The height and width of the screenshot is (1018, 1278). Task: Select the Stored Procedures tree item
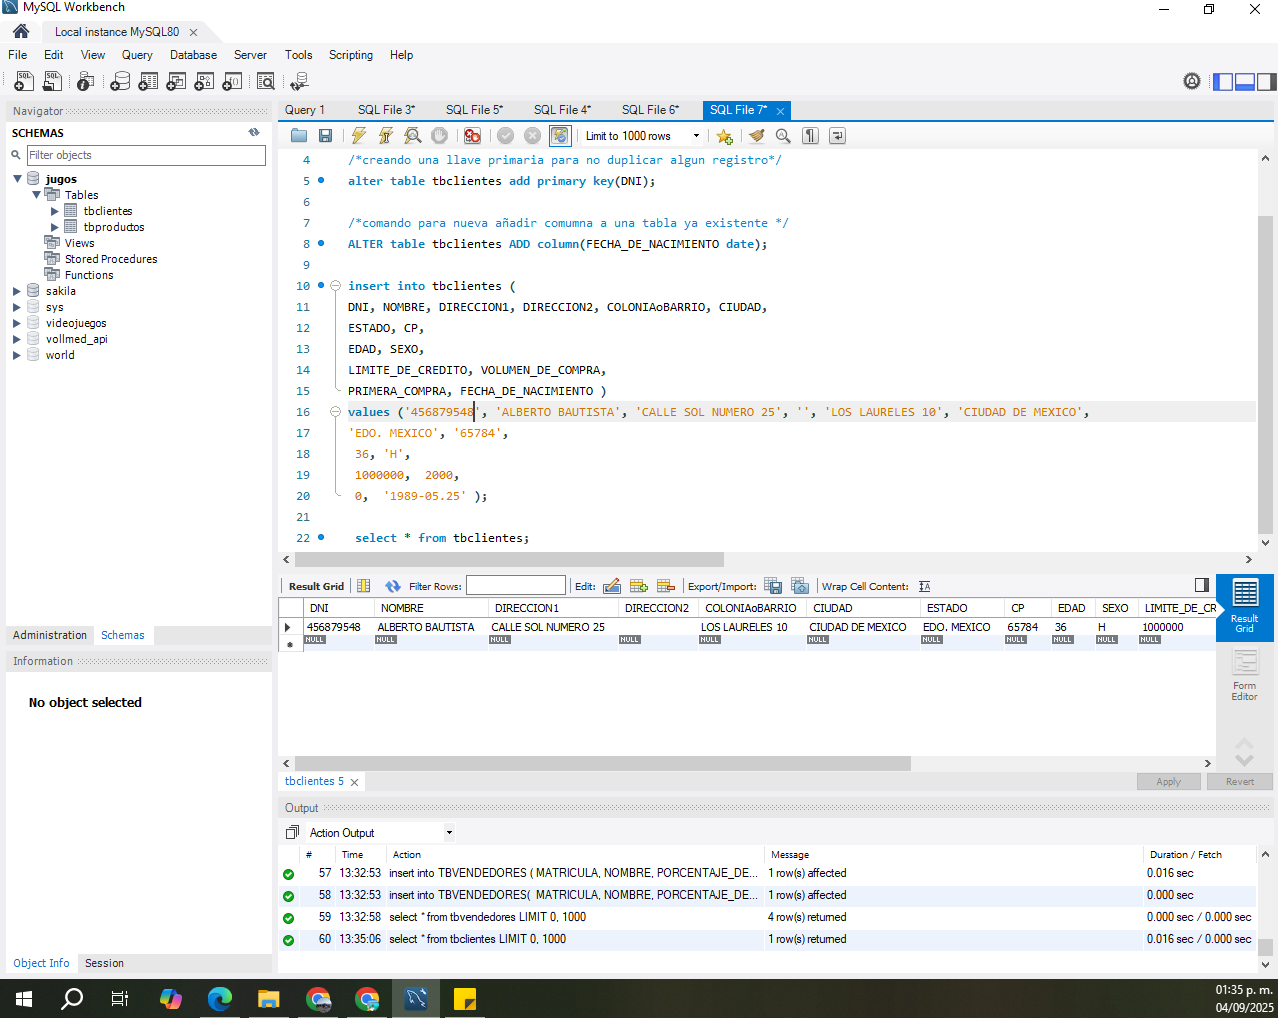click(x=111, y=259)
